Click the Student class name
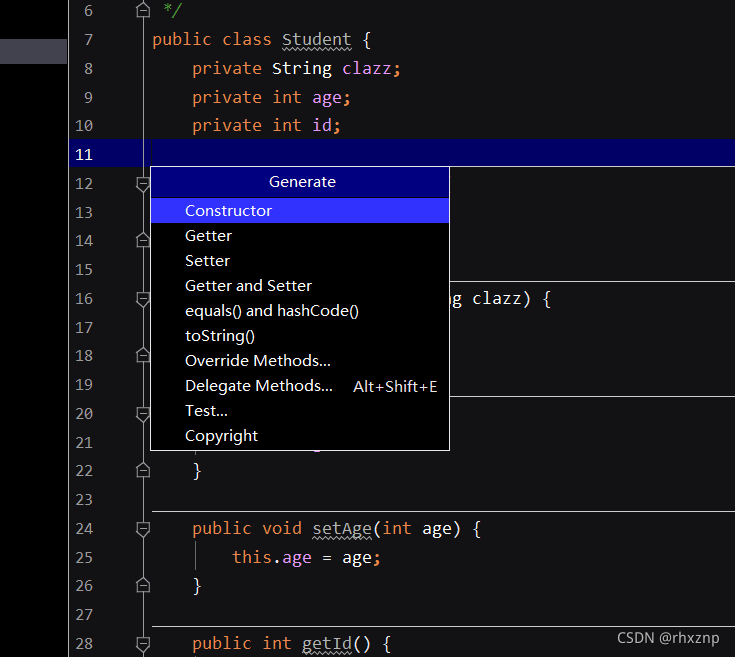The width and height of the screenshot is (735, 657). pos(316,40)
